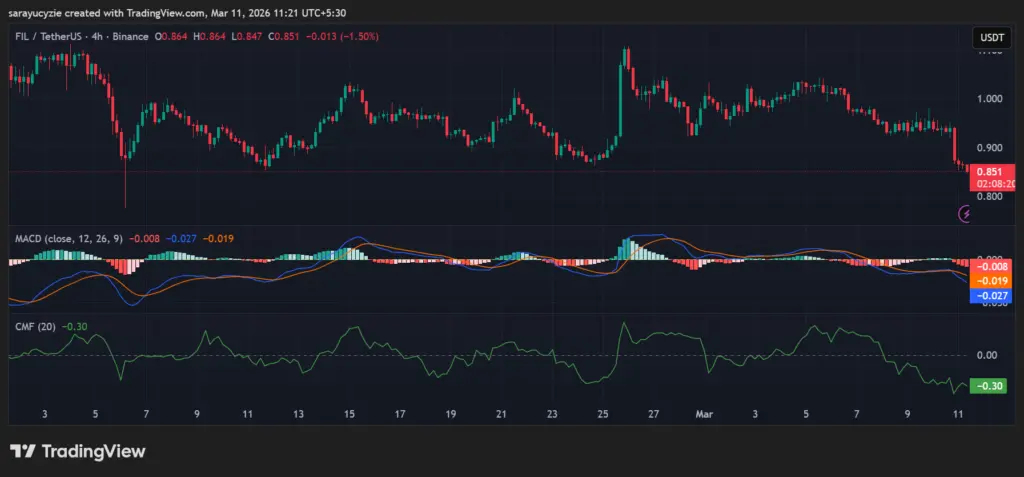This screenshot has height=477, width=1024.
Task: Click the red 0.851 current price label
Action: (x=991, y=172)
